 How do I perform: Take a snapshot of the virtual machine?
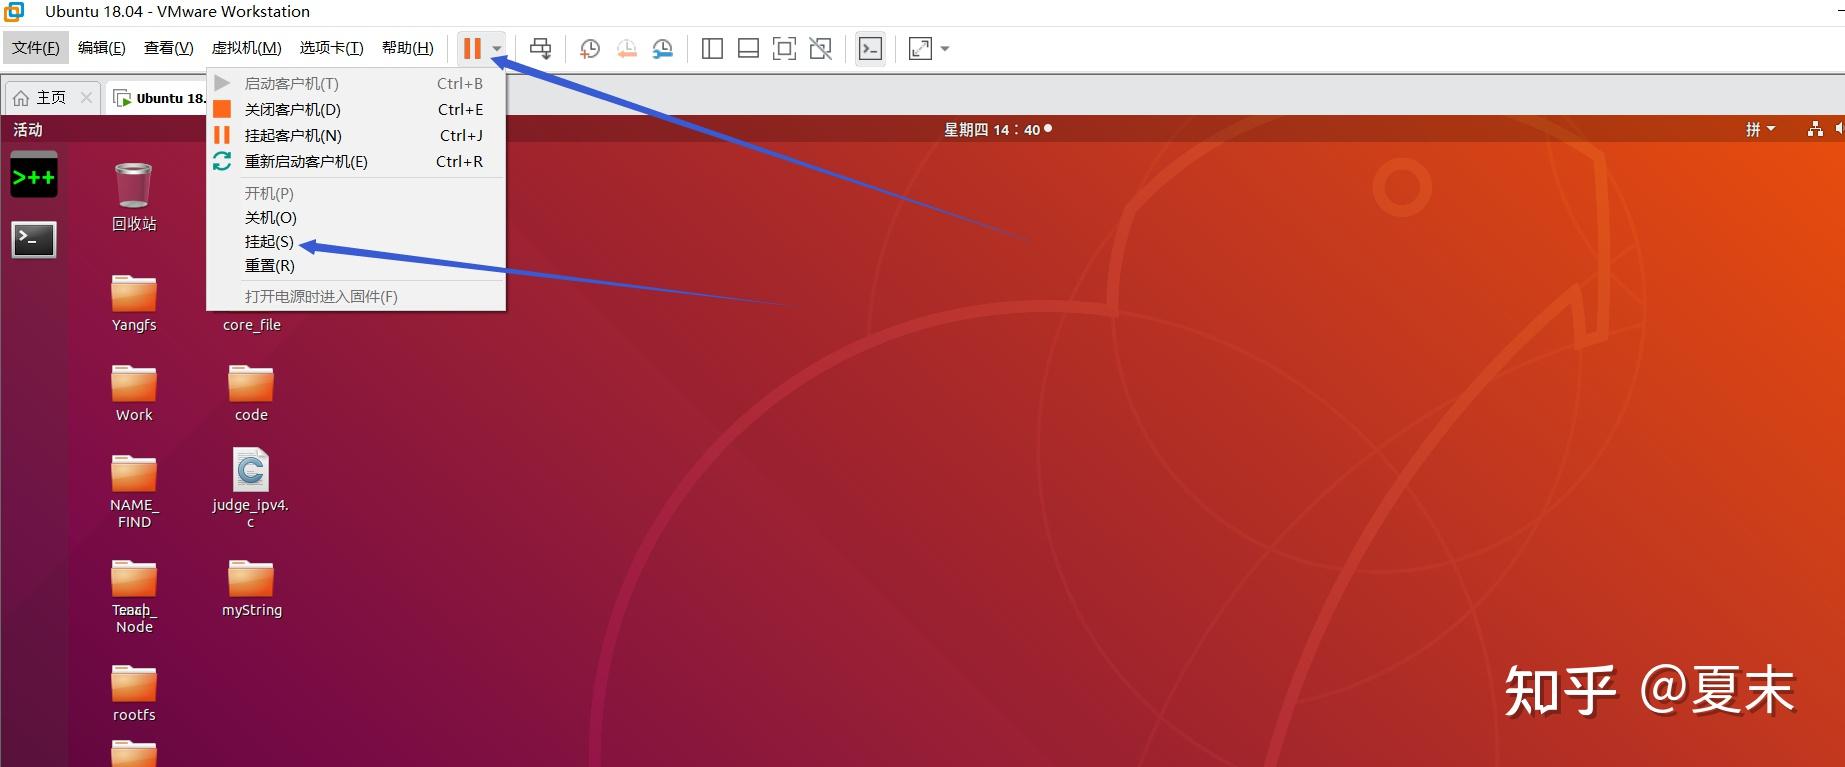point(590,48)
